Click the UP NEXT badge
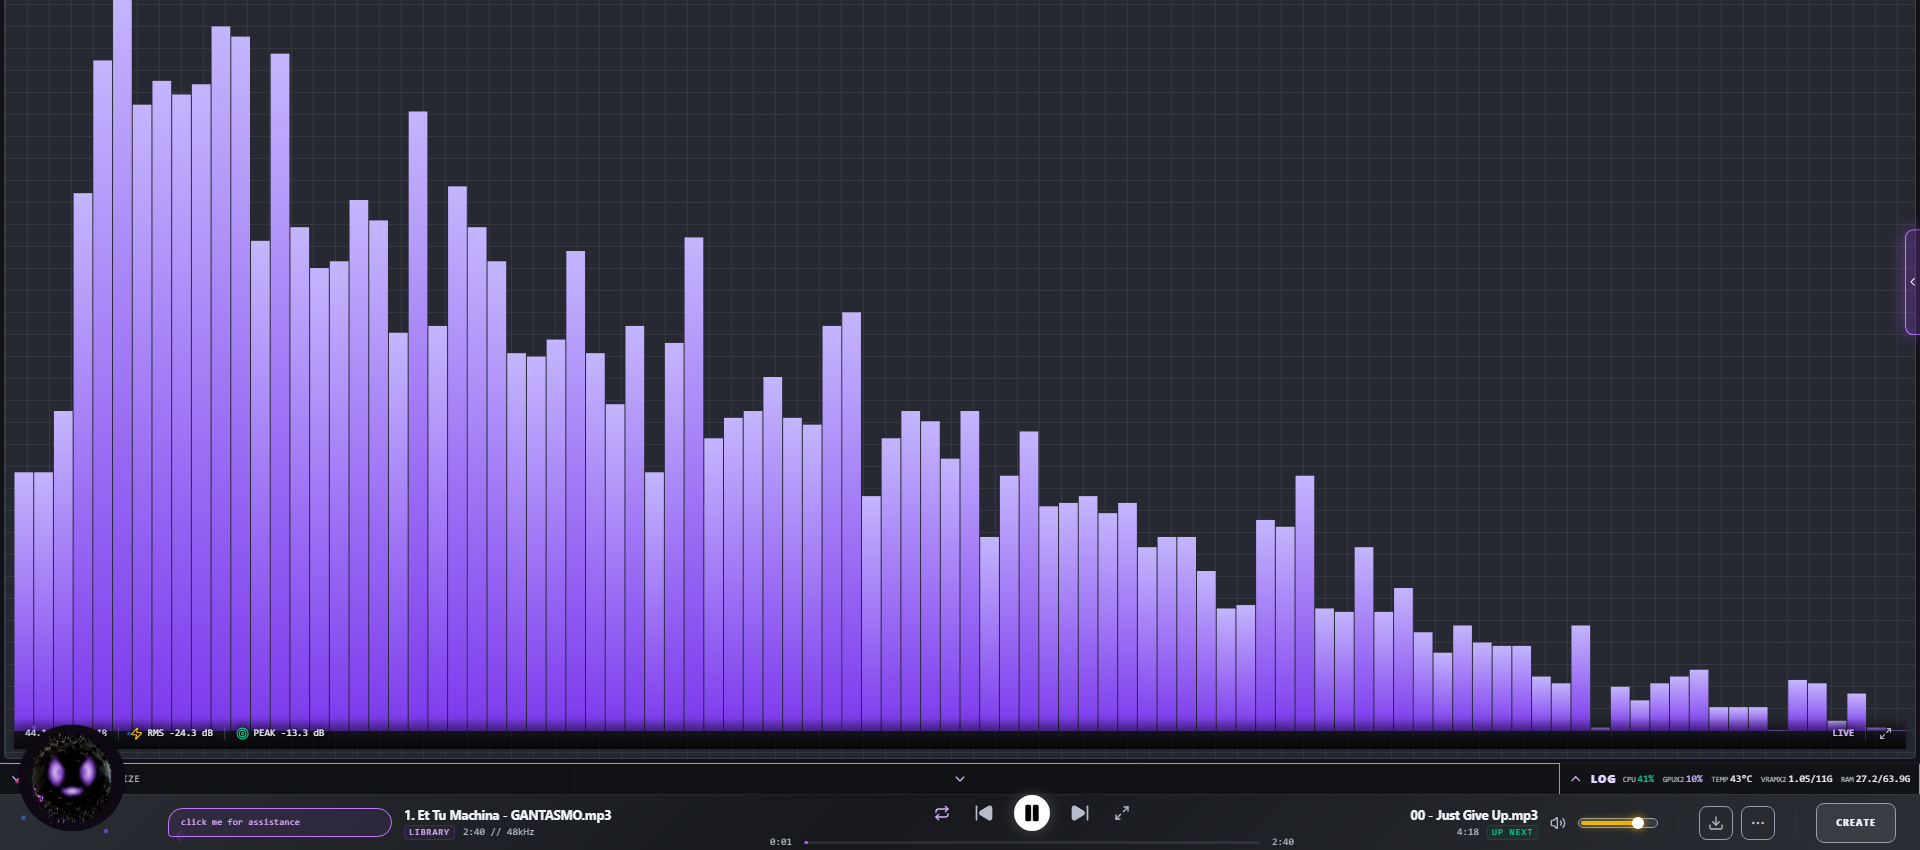1920x850 pixels. click(1512, 832)
